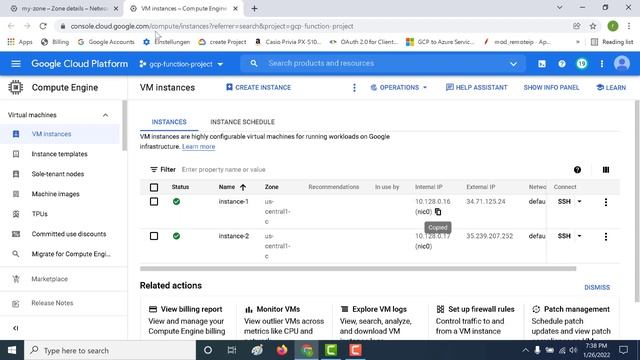The height and width of the screenshot is (360, 640).
Task: Check the instance-1 row checkbox
Action: (154, 202)
